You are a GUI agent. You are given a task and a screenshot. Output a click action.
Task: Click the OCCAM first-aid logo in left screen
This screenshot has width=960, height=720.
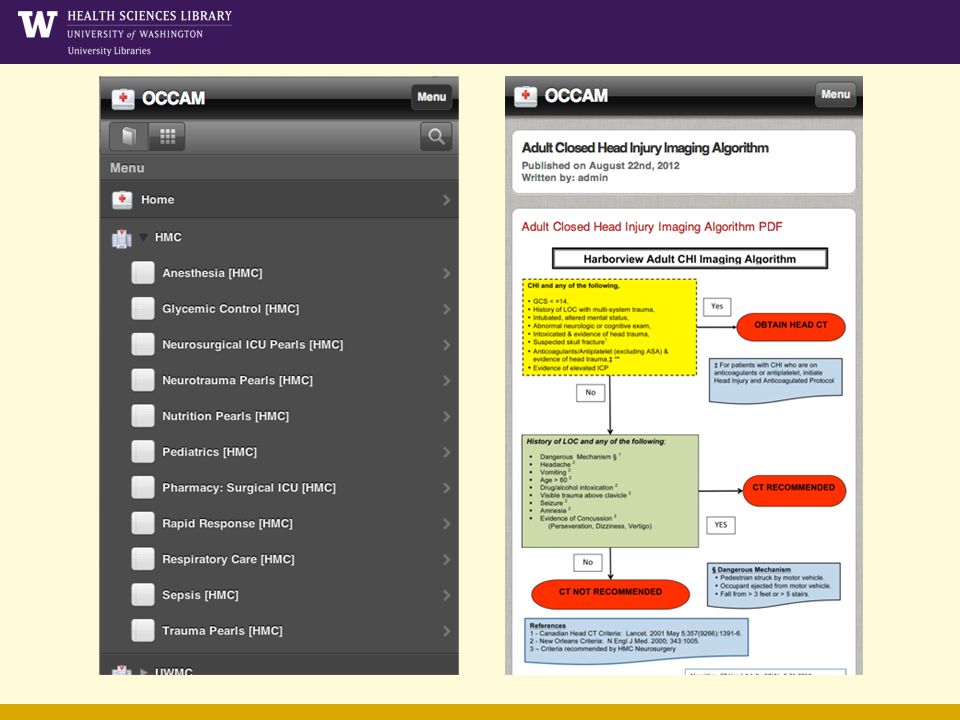coord(123,99)
